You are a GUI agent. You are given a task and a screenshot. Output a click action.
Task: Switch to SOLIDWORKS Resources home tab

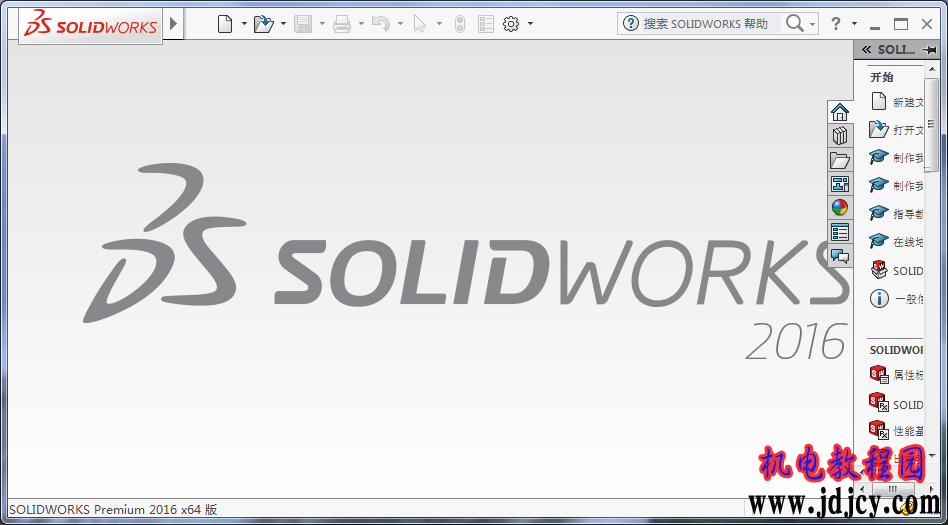coord(840,112)
